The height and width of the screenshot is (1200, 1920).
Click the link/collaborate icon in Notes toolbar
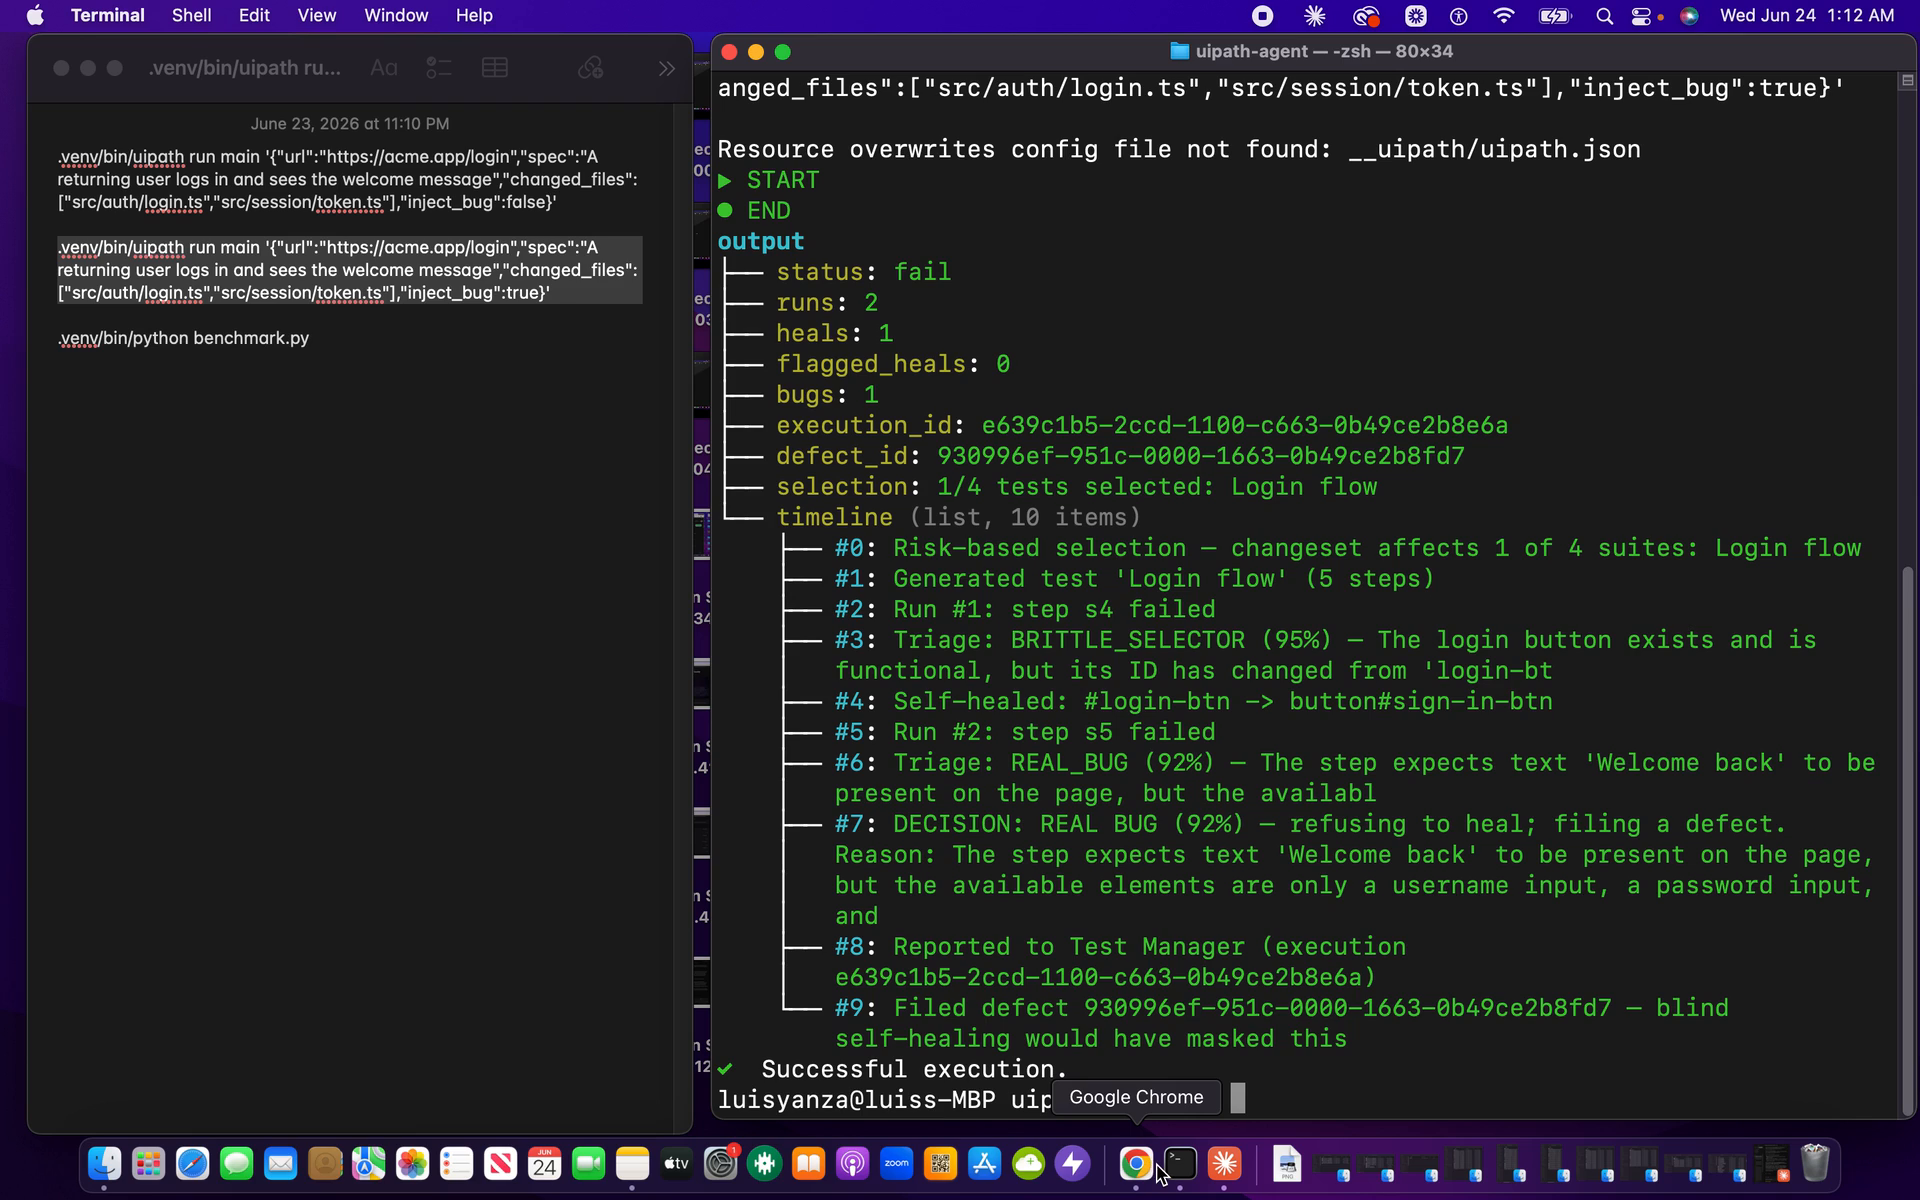pyautogui.click(x=591, y=68)
